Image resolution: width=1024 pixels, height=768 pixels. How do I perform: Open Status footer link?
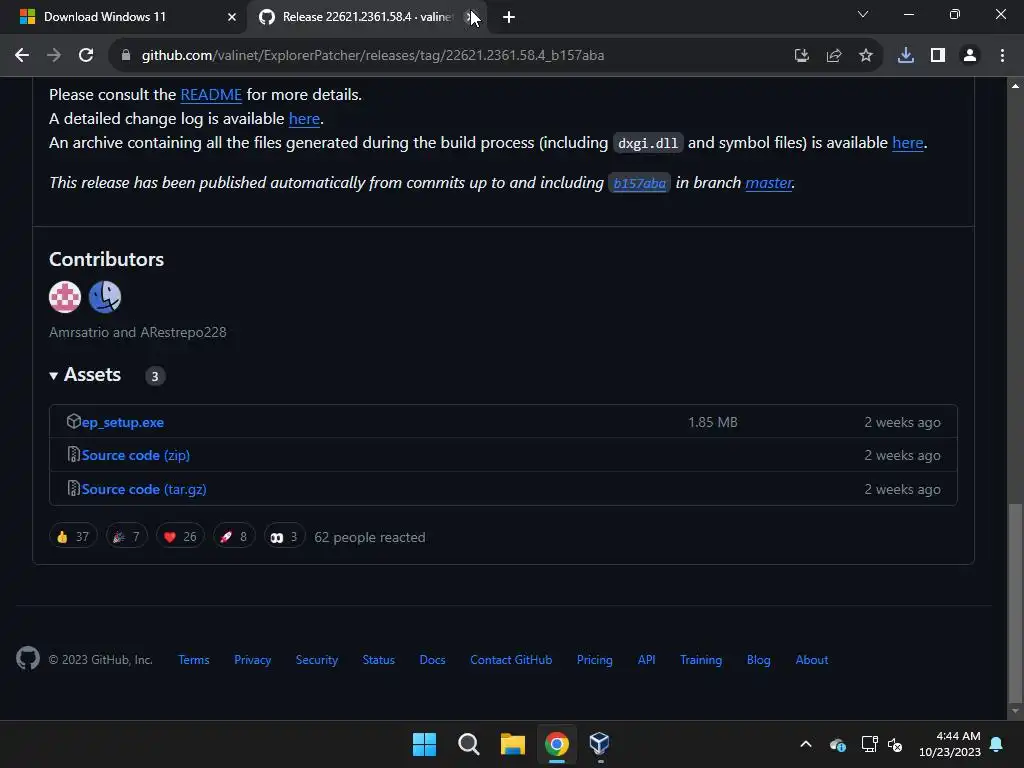379,660
